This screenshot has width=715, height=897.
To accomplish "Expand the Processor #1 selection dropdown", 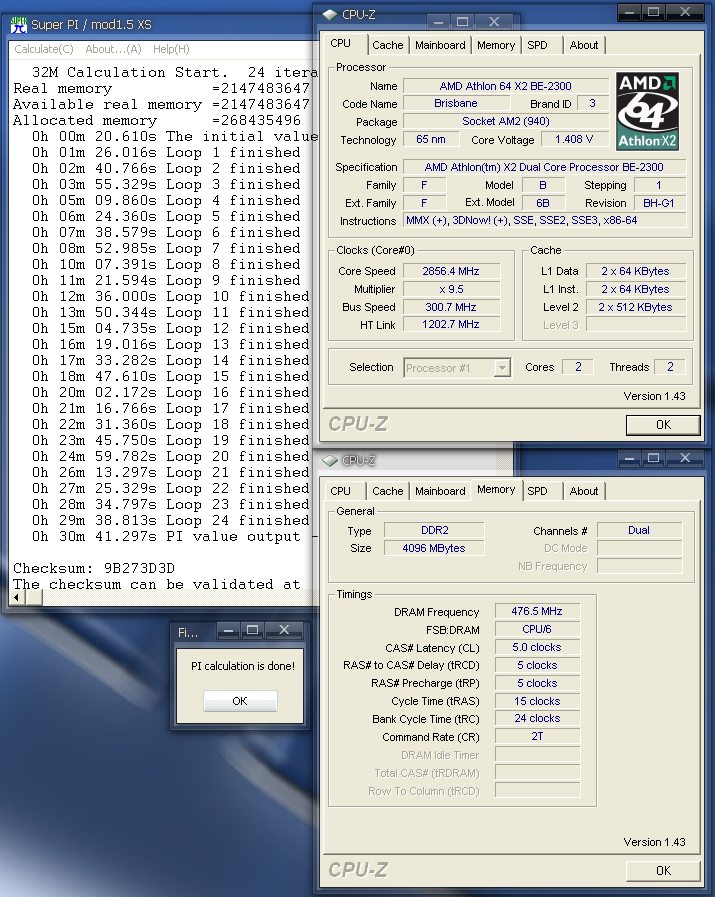I will 502,368.
